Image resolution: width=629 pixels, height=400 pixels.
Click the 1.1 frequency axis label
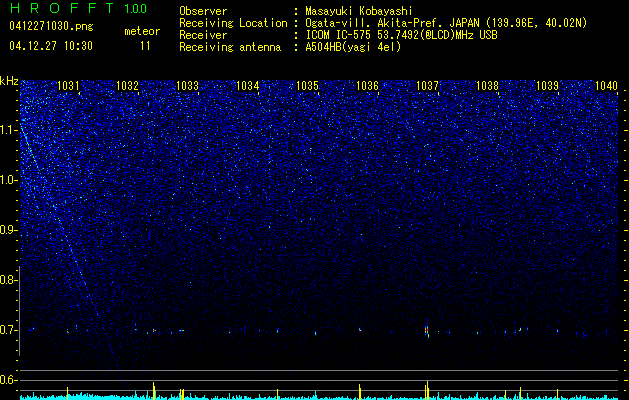click(8, 130)
